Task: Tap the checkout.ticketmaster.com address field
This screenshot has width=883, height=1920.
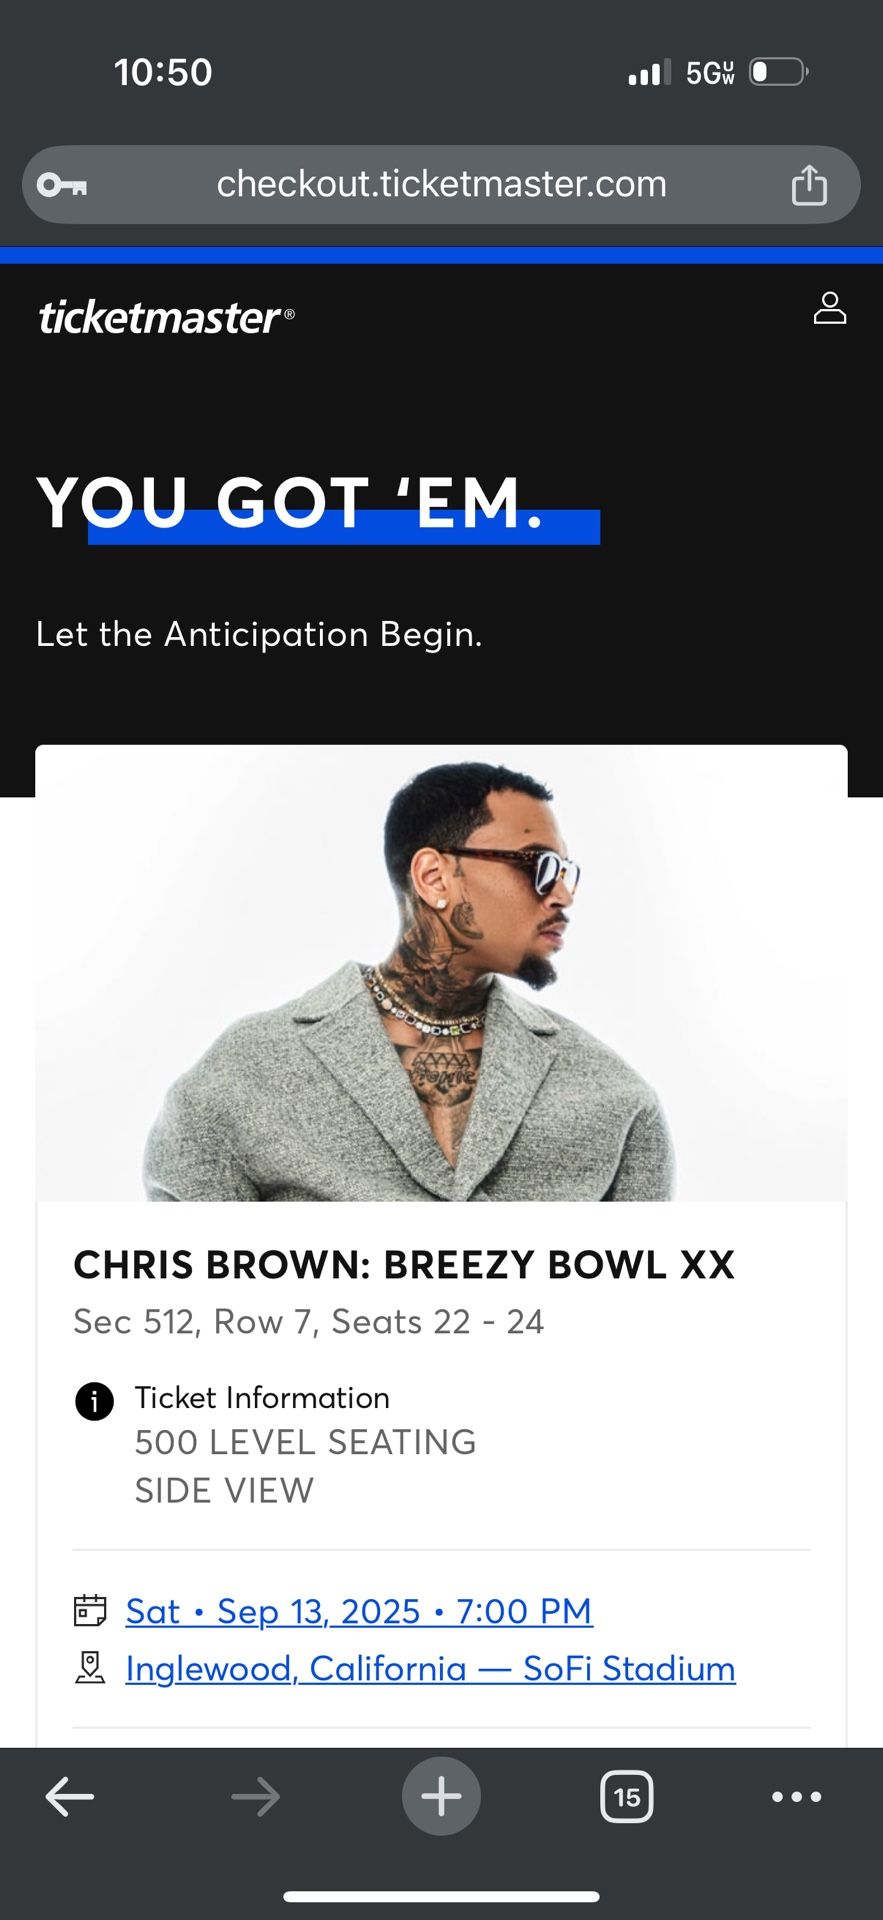Action: point(441,185)
